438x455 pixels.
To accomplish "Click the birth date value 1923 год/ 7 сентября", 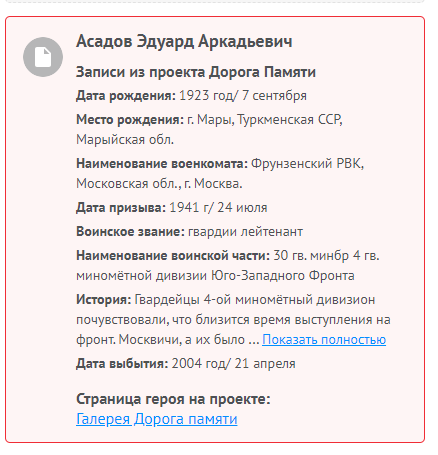I will (x=243, y=96).
